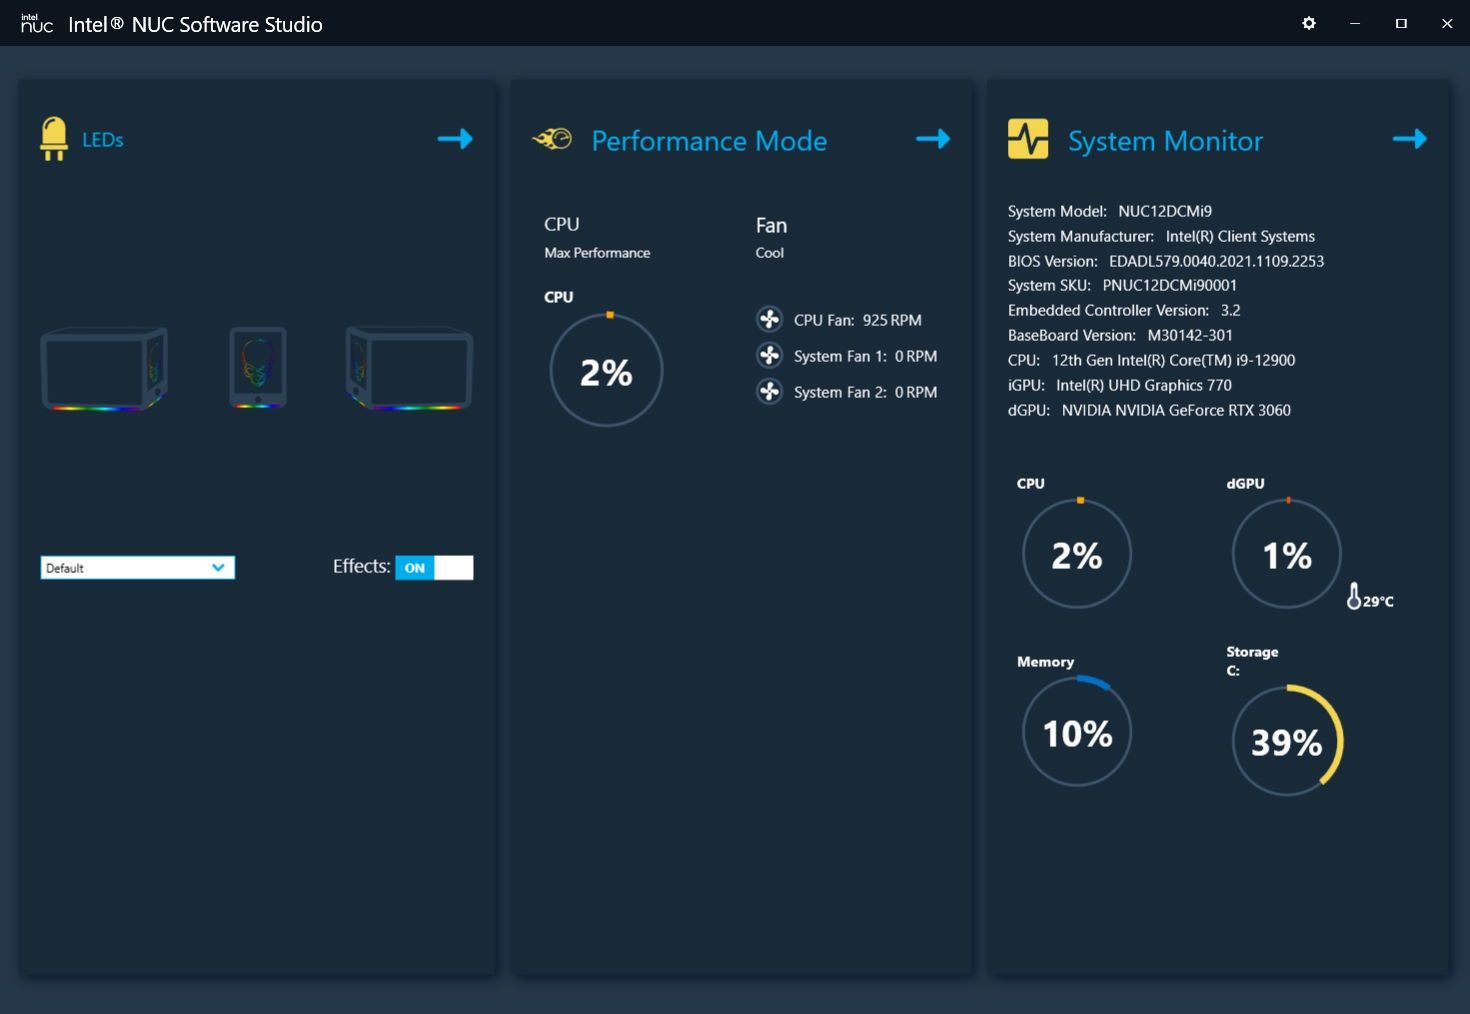Click the BIOS Version line
This screenshot has width=1470, height=1014.
(x=1166, y=261)
